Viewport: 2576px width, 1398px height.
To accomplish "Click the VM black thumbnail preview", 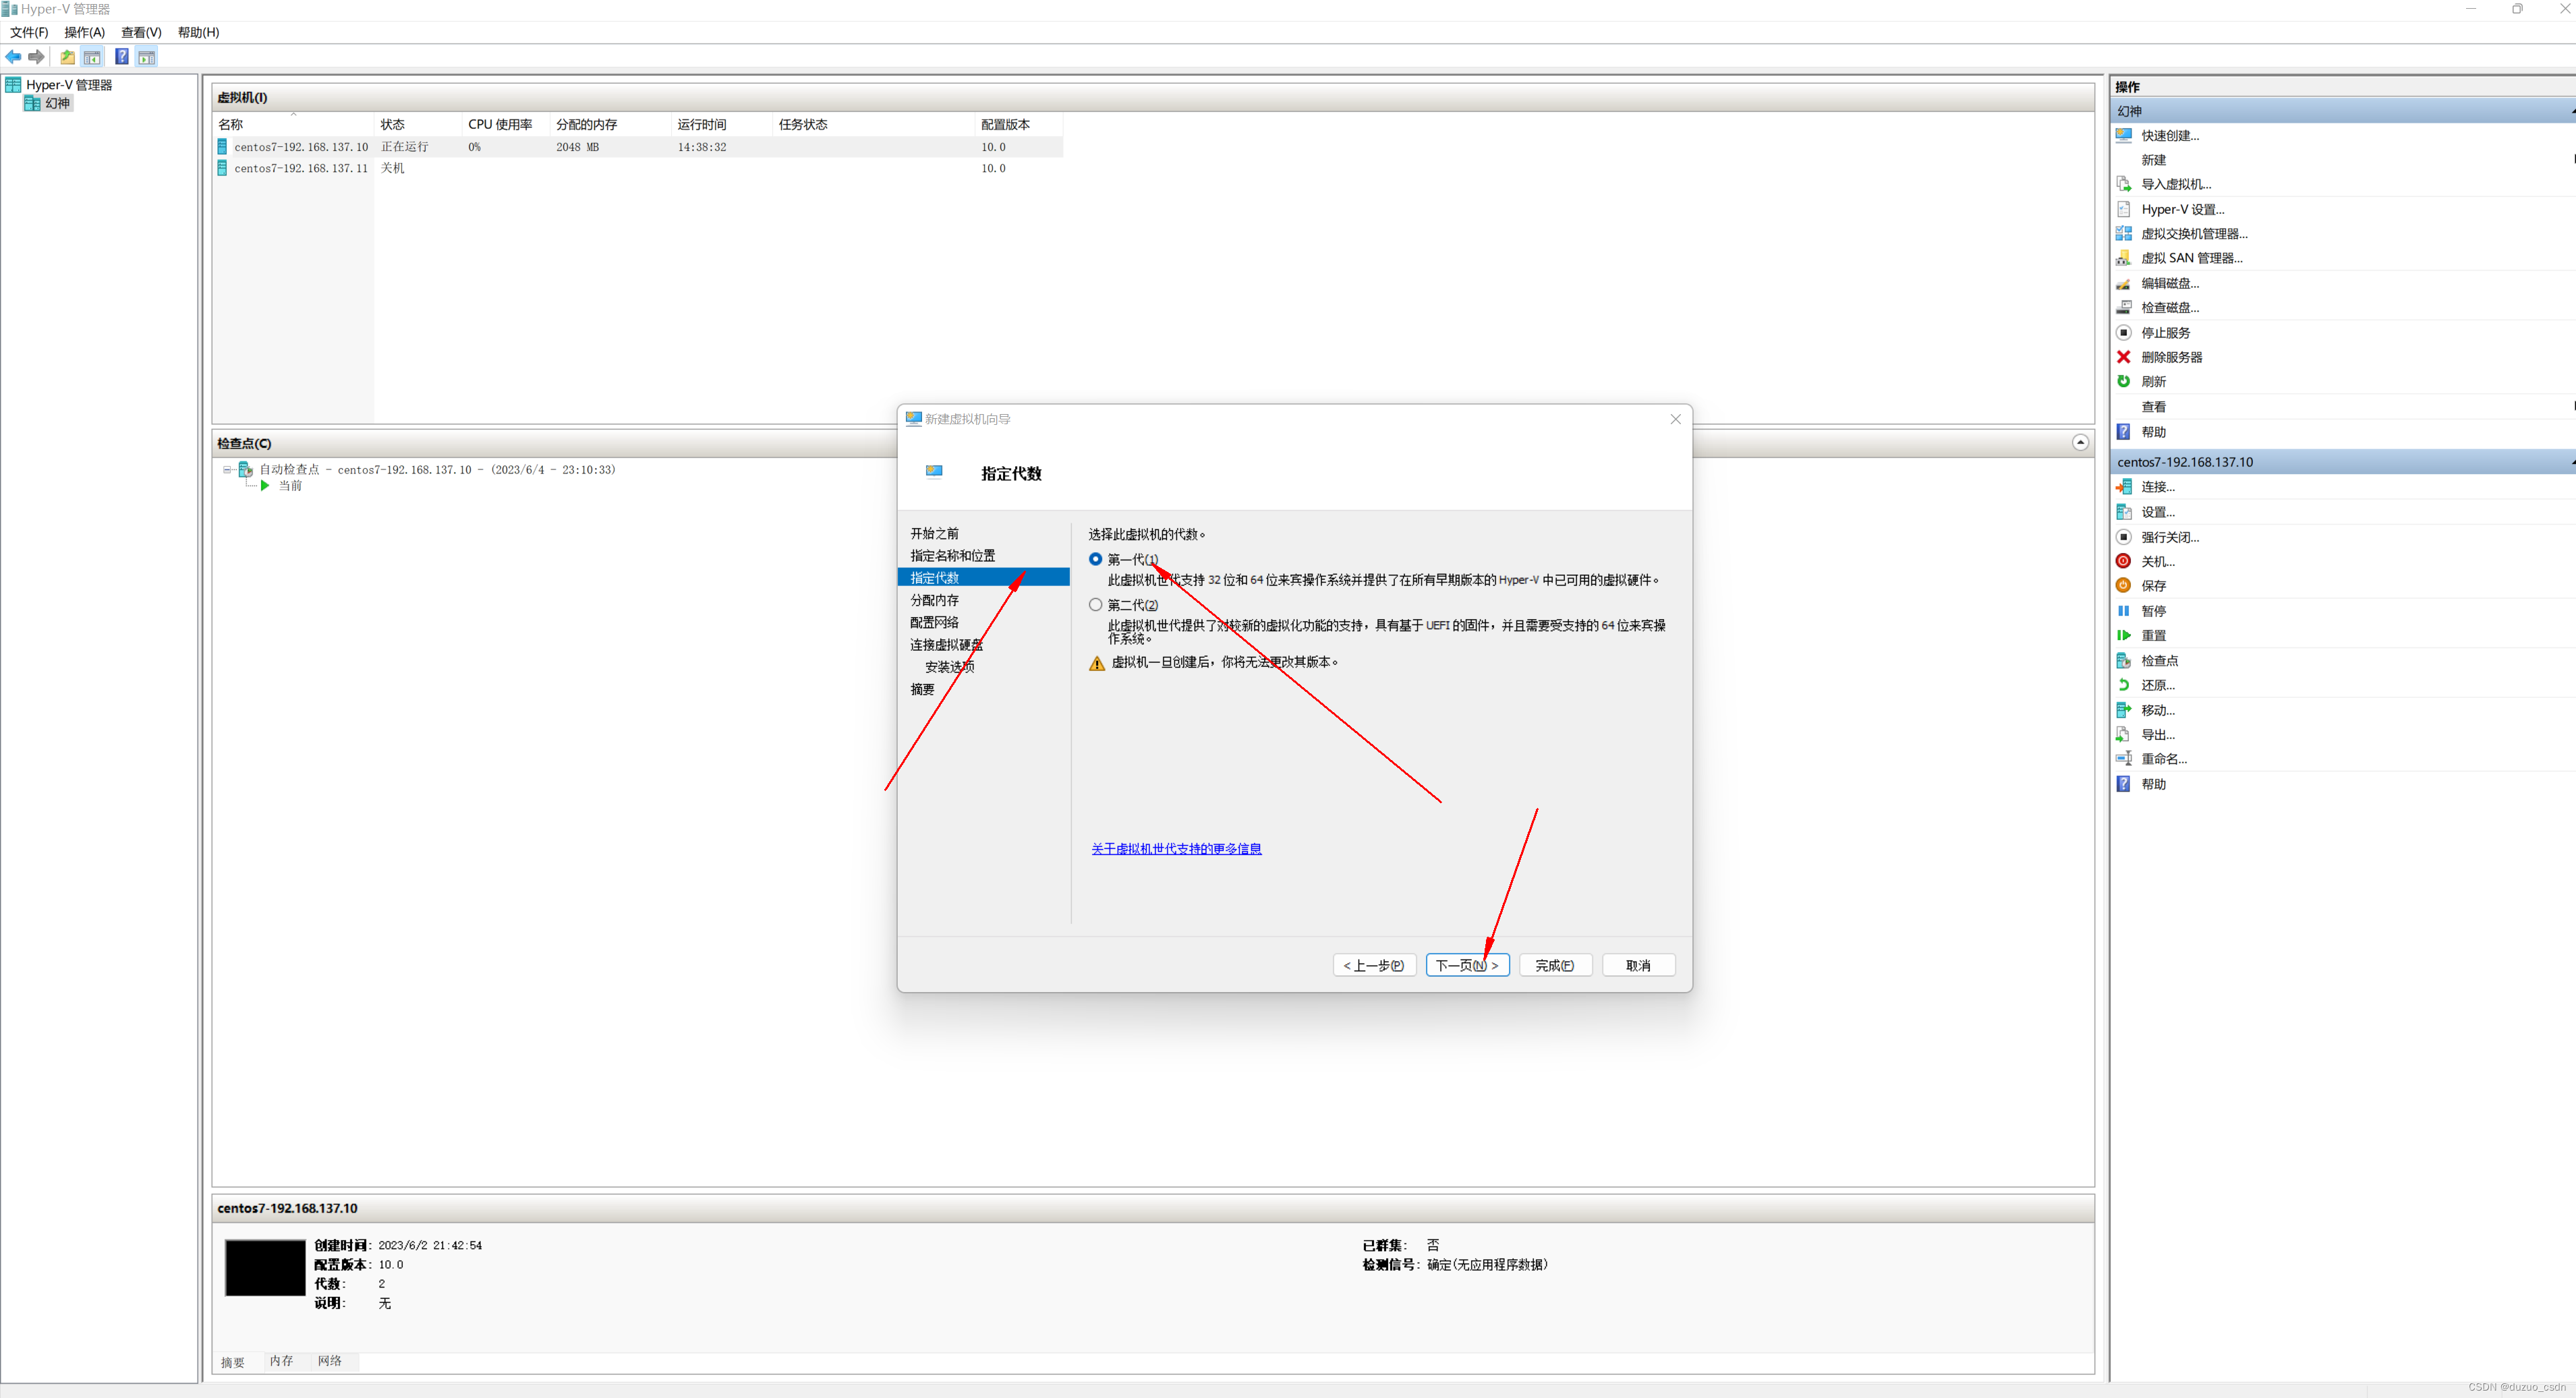I will tap(265, 1267).
